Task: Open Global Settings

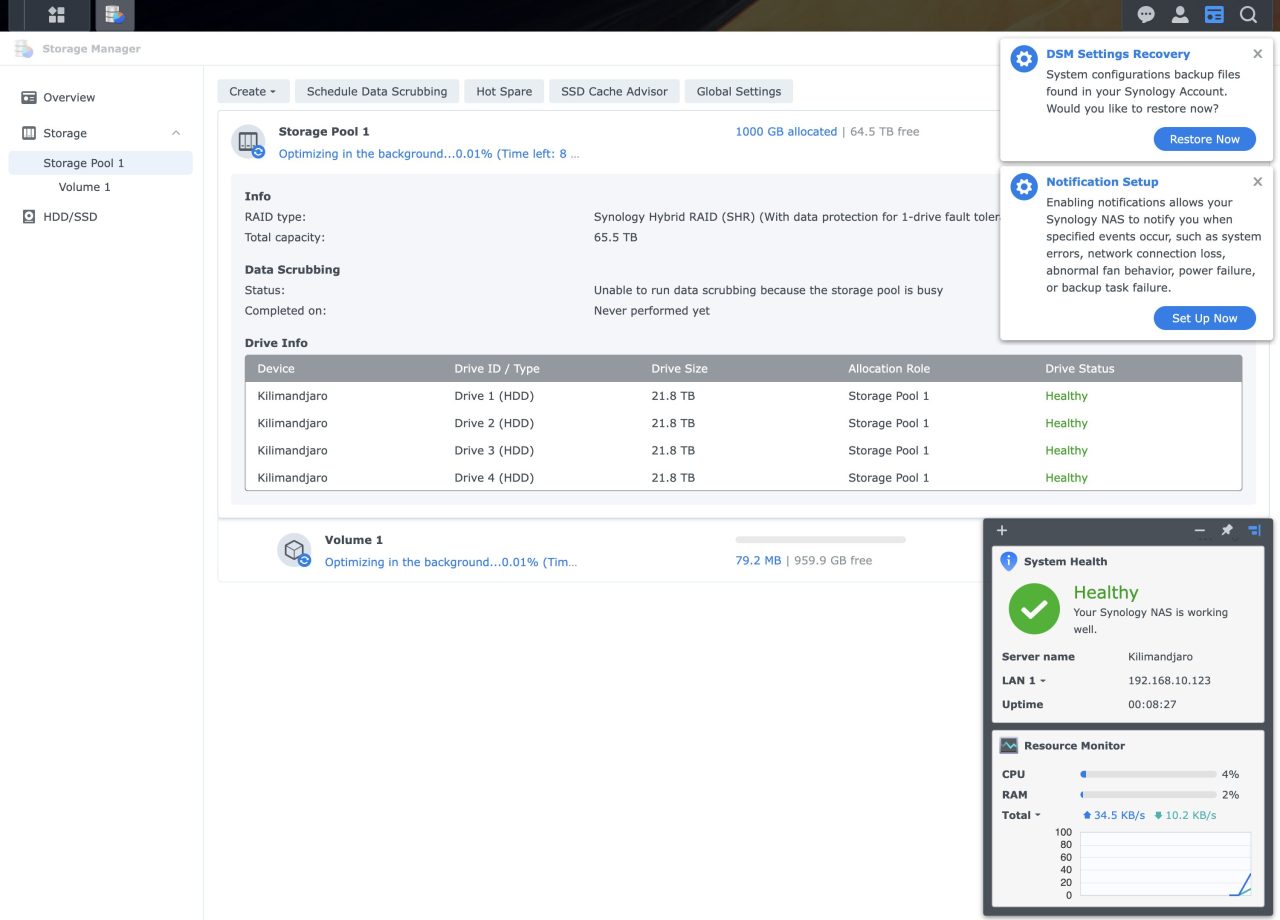Action: pos(739,91)
